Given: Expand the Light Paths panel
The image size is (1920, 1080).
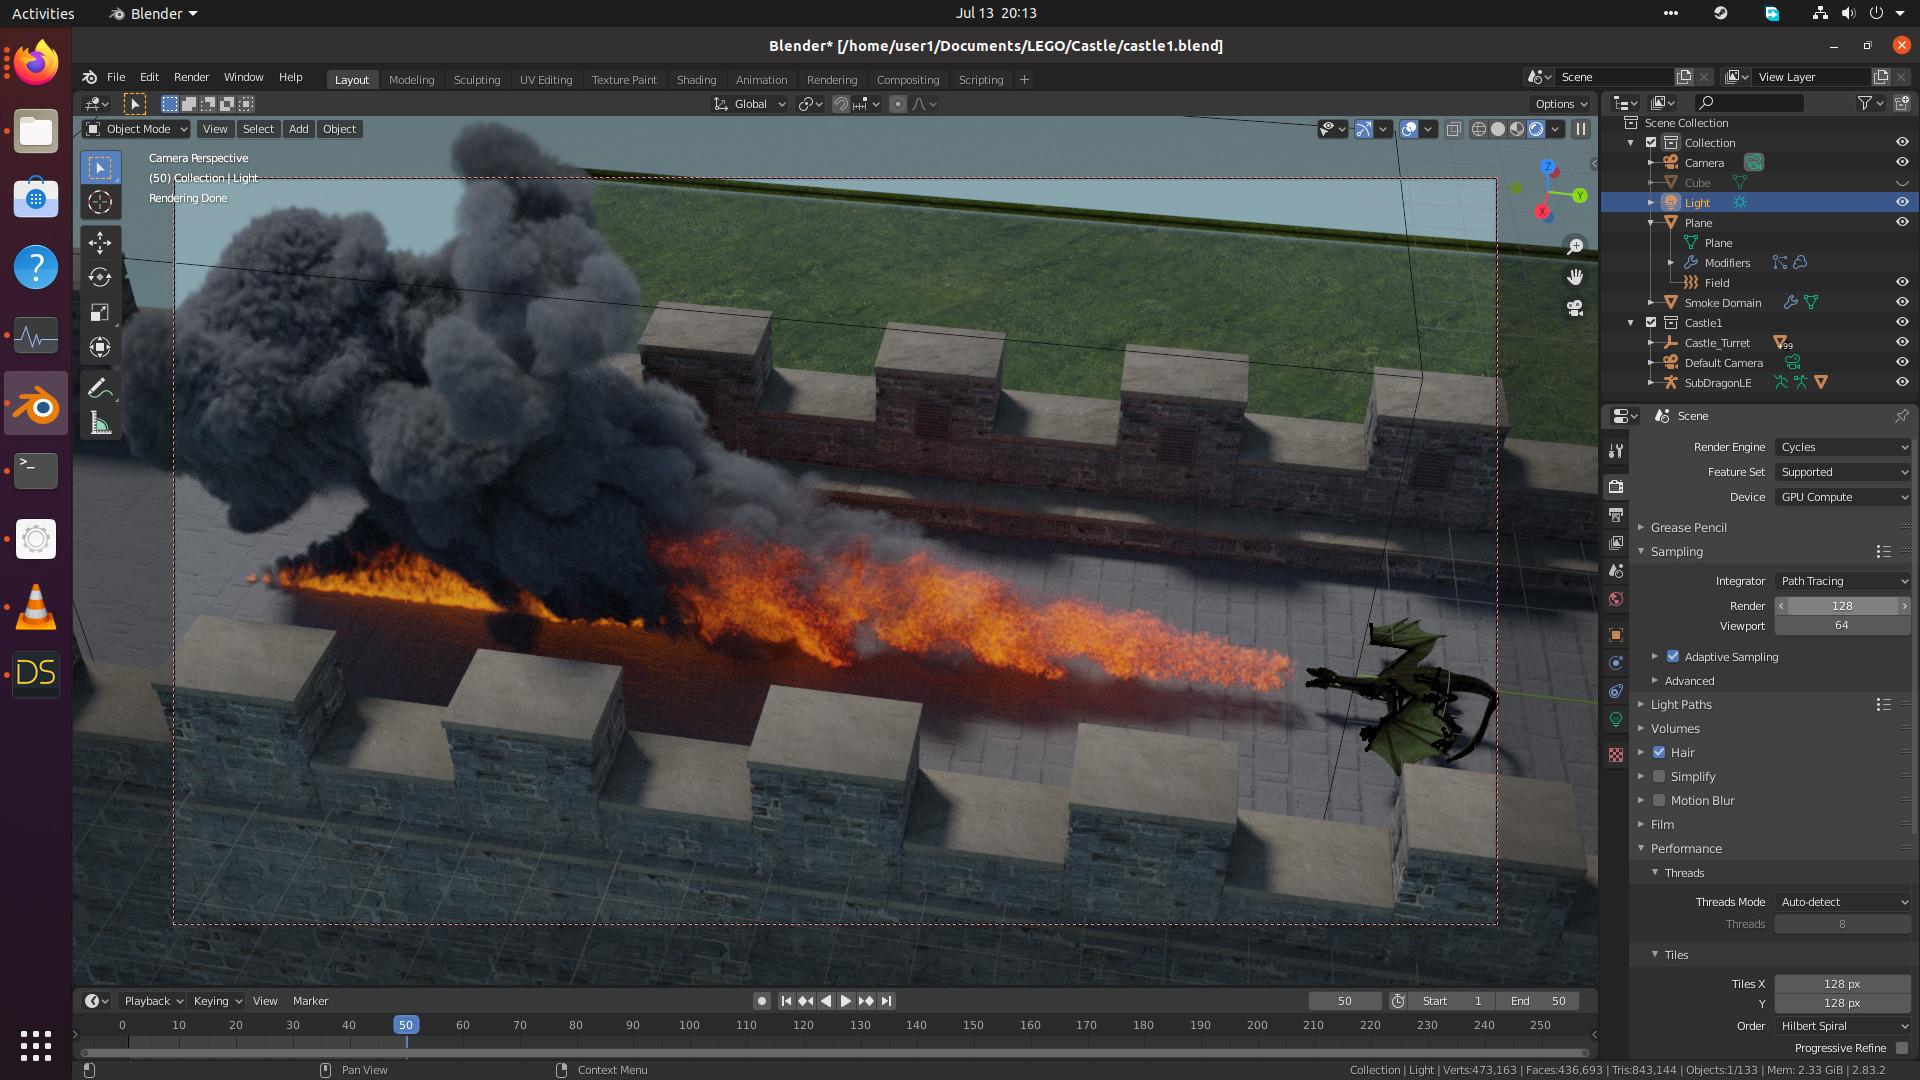Looking at the screenshot, I should click(1681, 705).
